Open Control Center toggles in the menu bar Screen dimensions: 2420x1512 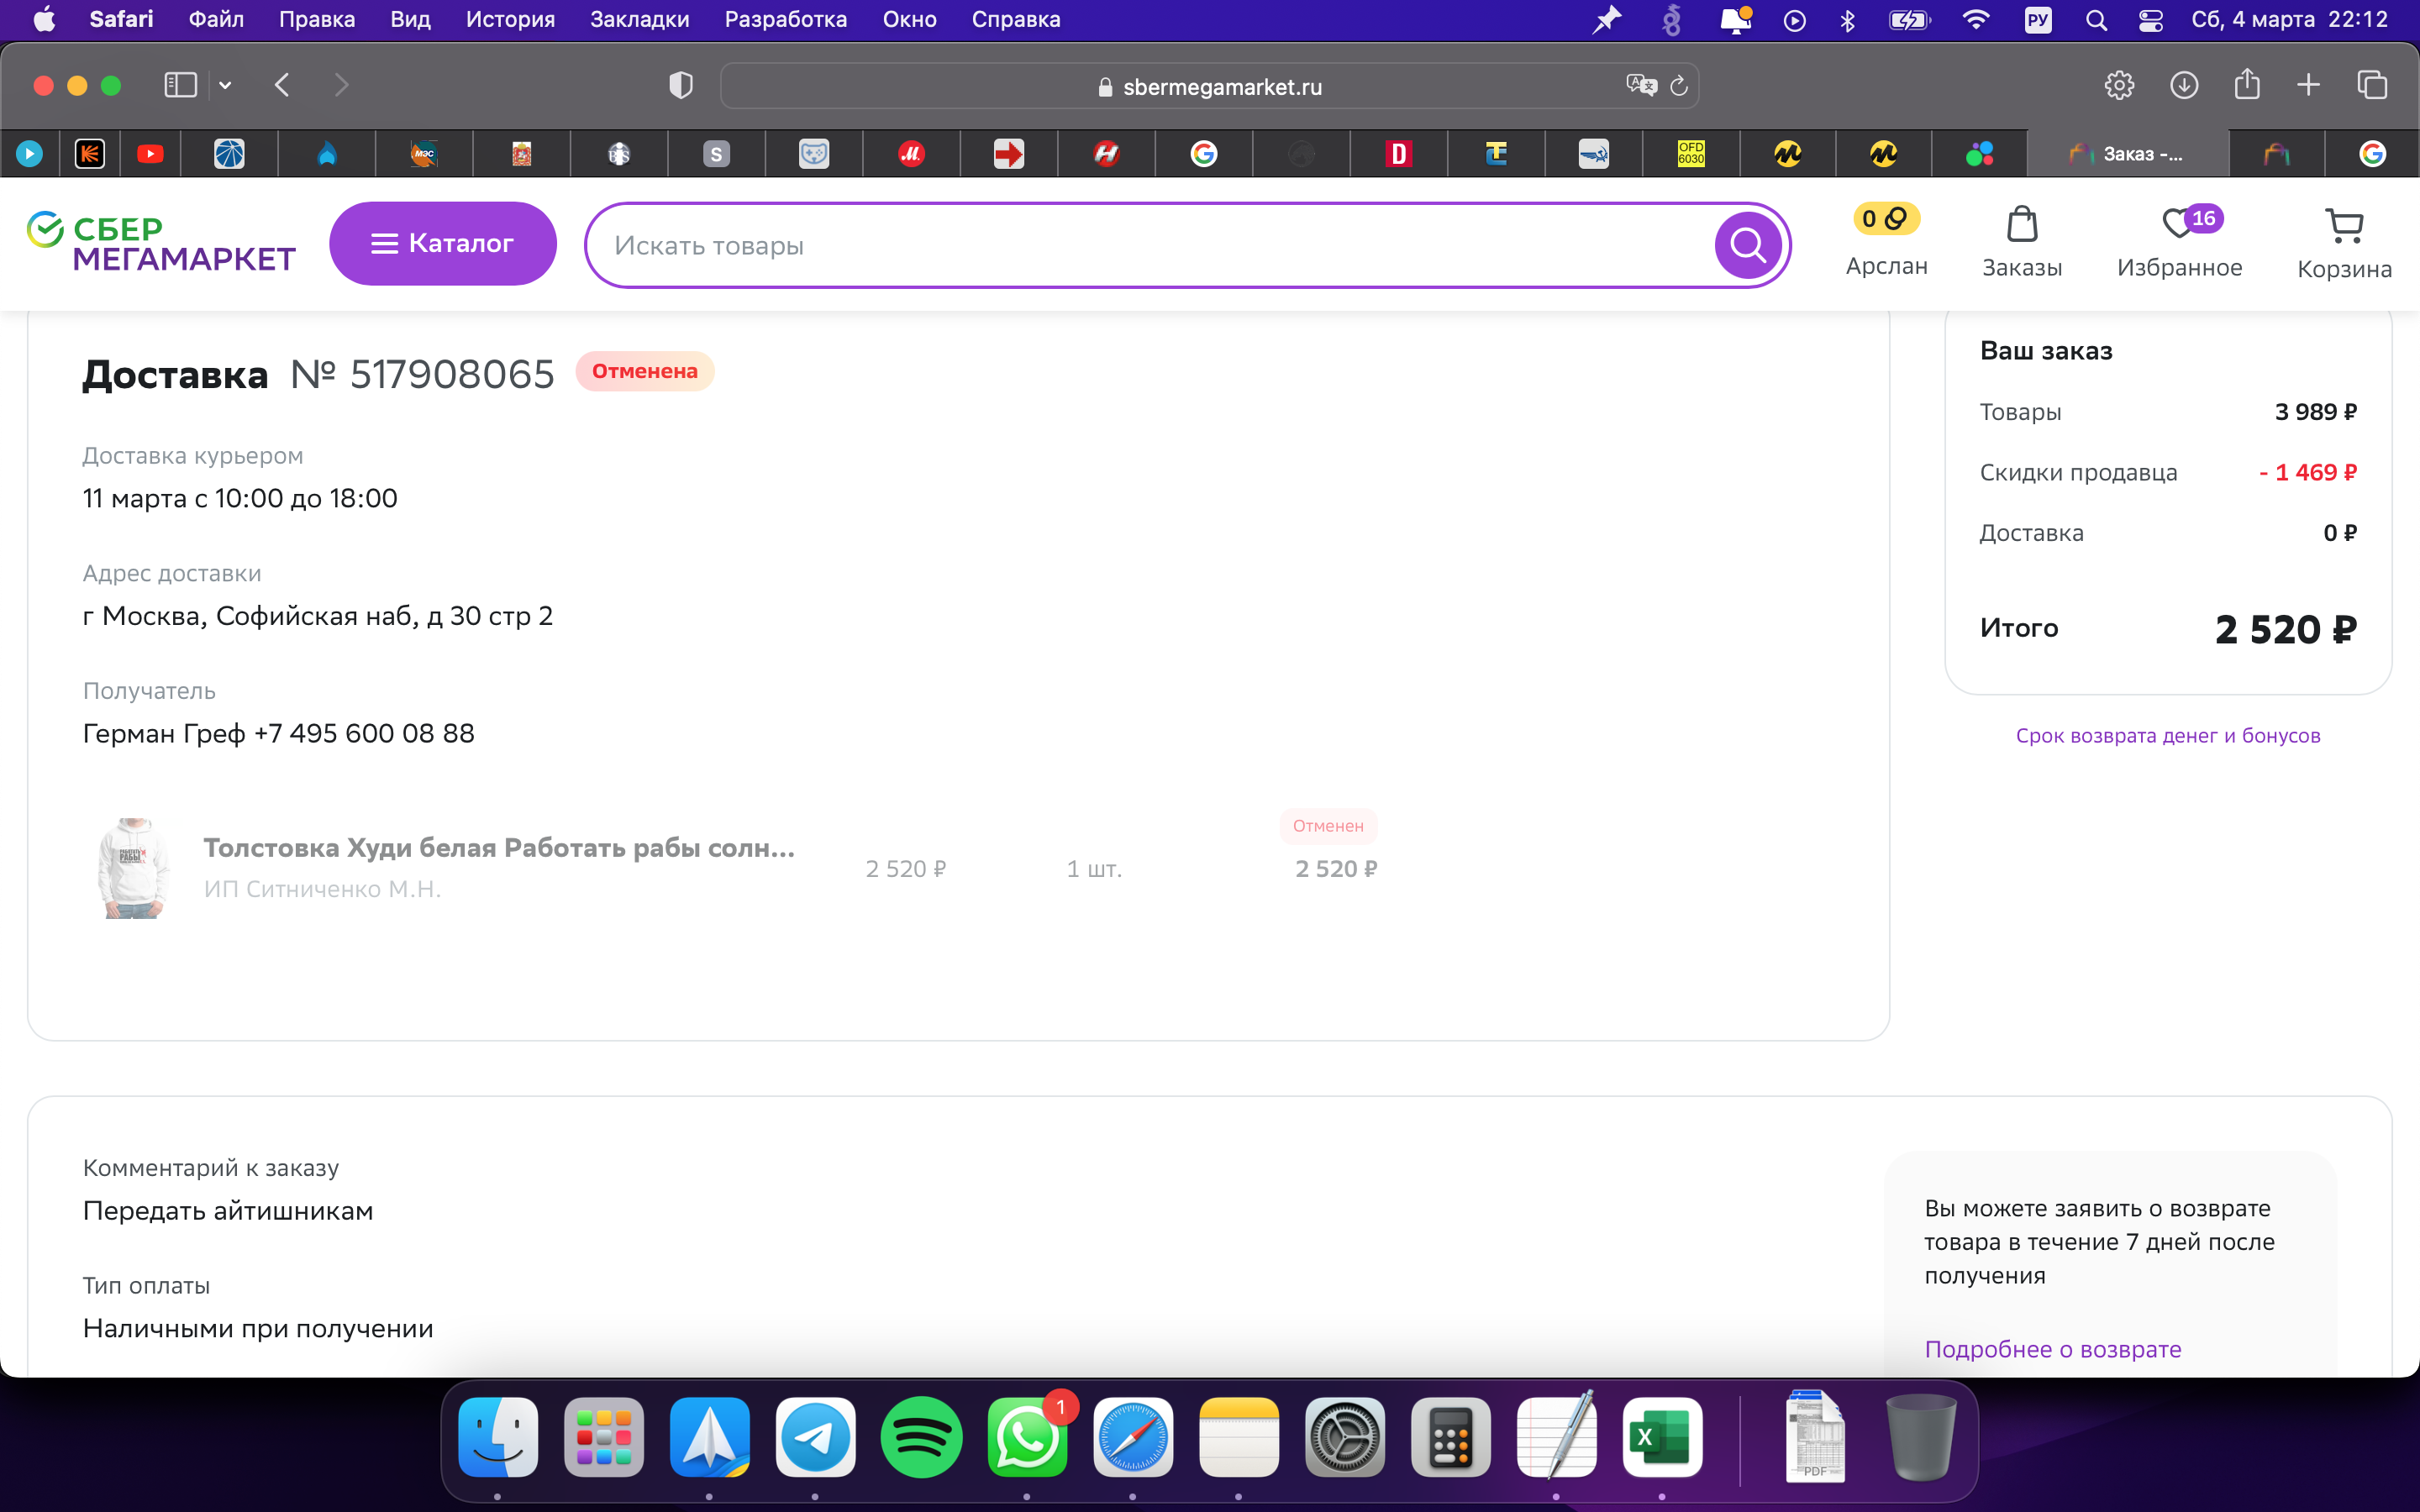pyautogui.click(x=2150, y=20)
